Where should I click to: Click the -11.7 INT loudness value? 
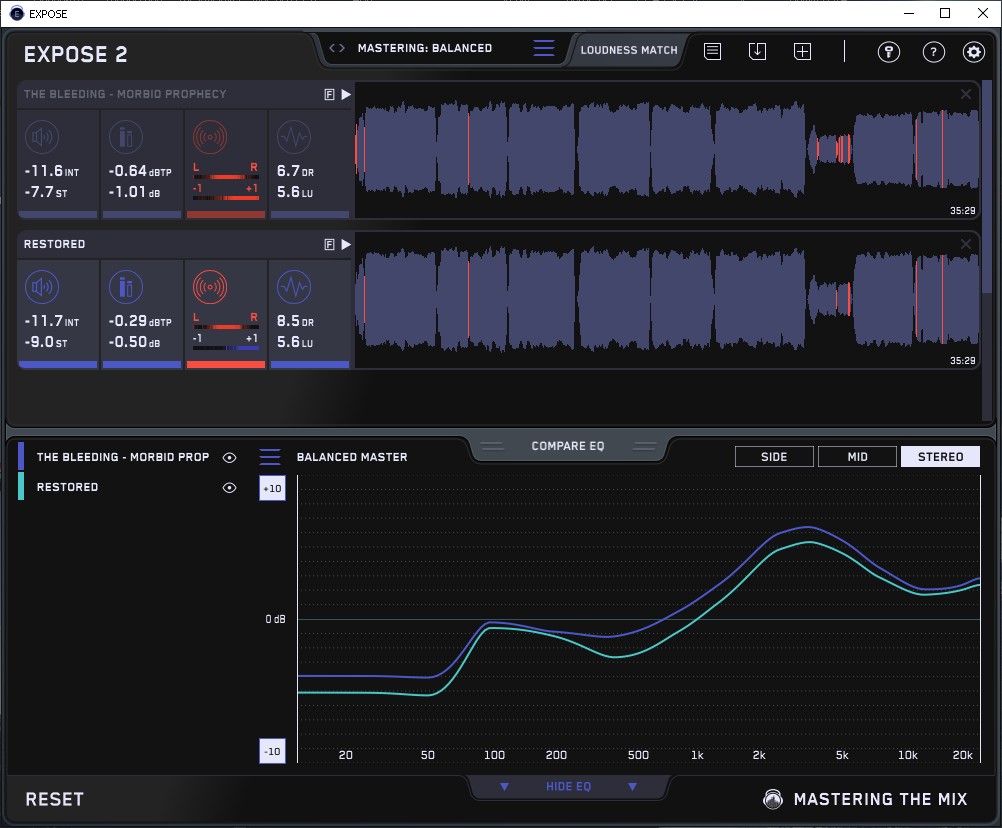point(52,321)
